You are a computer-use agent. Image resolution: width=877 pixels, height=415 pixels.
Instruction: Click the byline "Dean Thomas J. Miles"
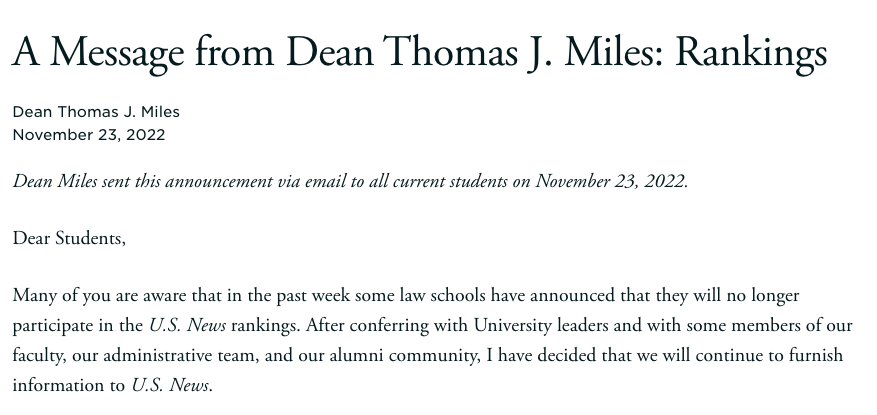pos(96,112)
